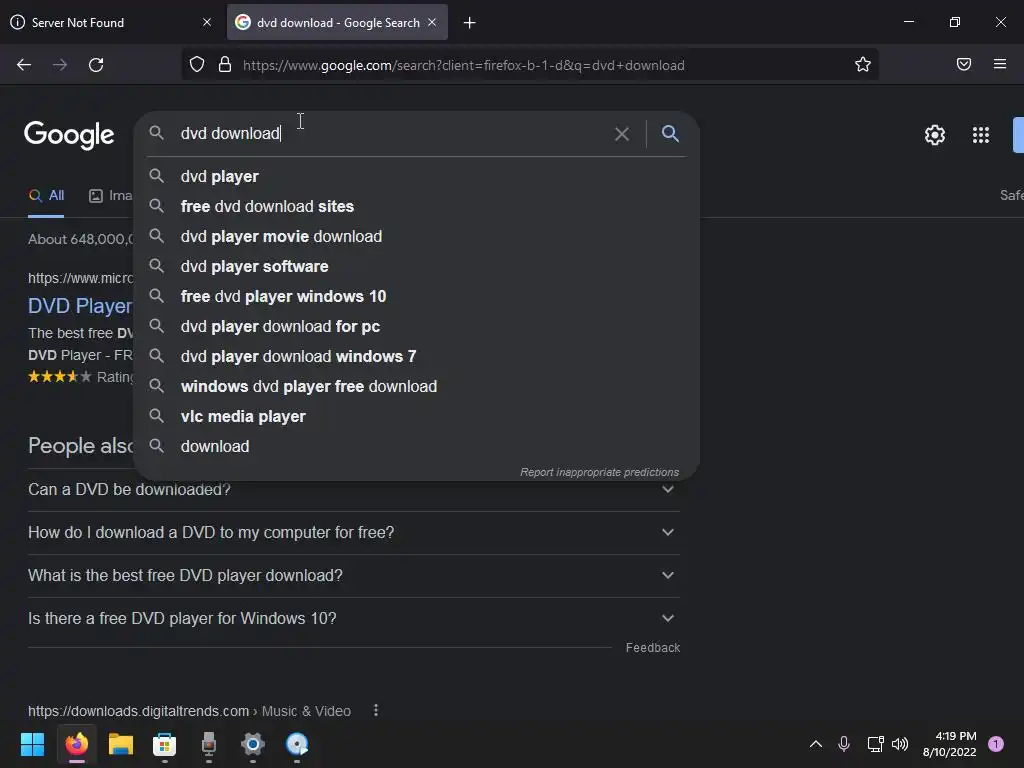Screen dimensions: 1024x768
Task: Choose the 'dvd player movie download' suggestion
Action: [417, 236]
